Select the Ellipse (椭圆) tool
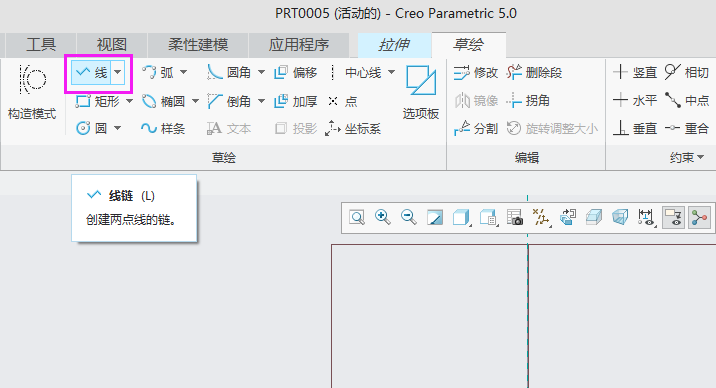This screenshot has width=716, height=388. 163,101
